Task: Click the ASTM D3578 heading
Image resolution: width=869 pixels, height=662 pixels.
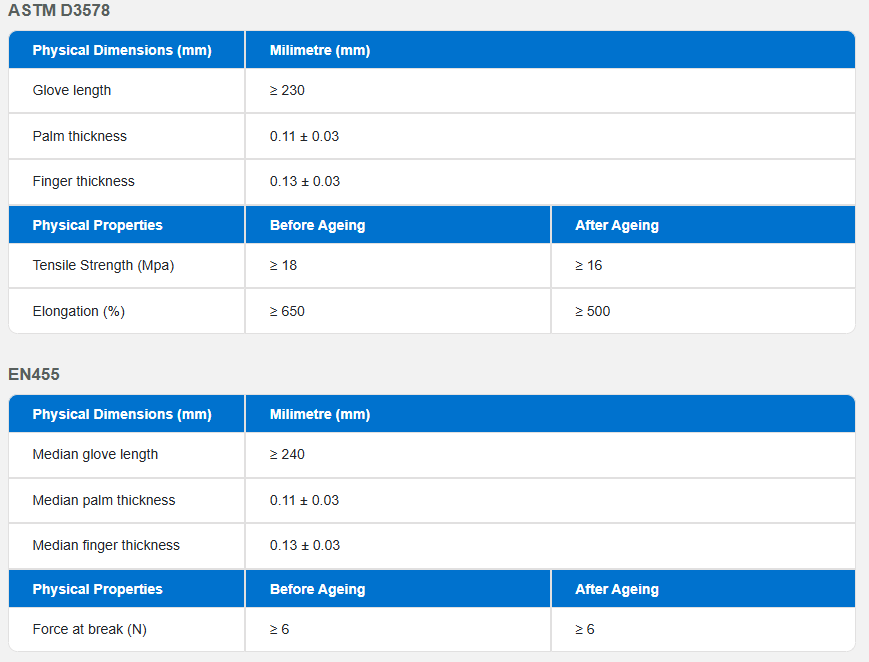Action: pos(59,10)
